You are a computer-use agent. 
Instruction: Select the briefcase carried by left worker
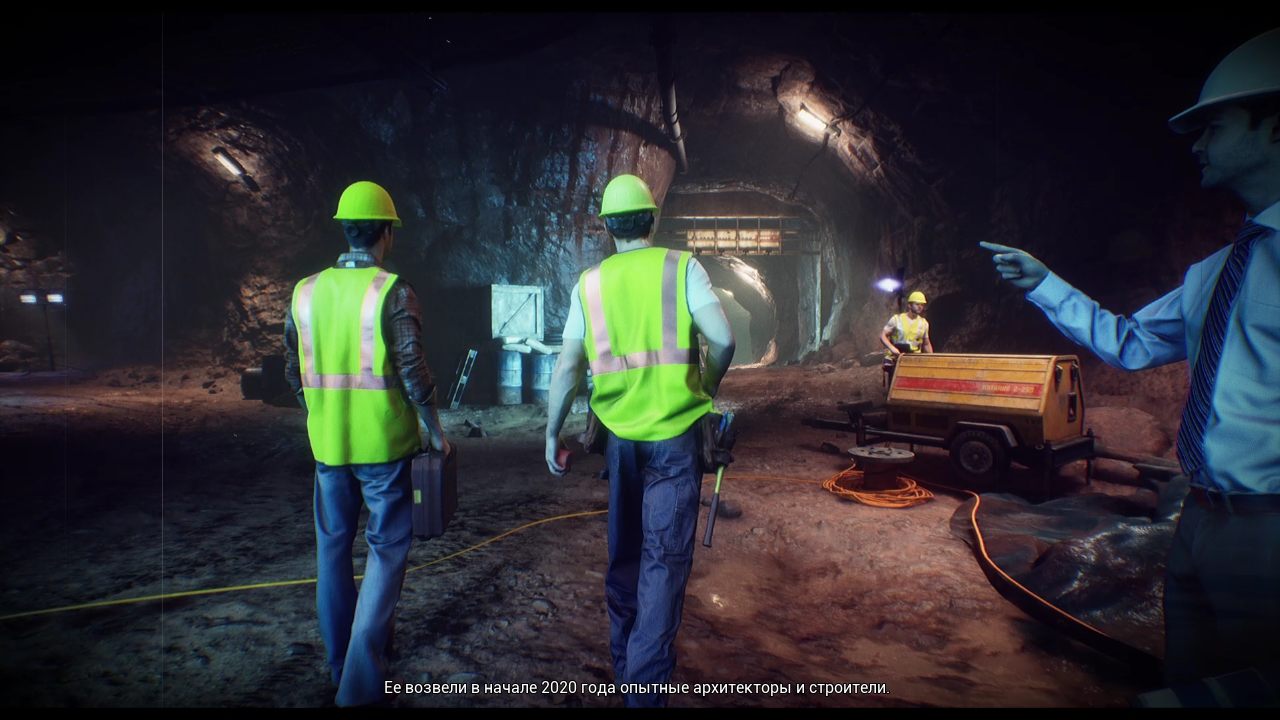click(434, 490)
